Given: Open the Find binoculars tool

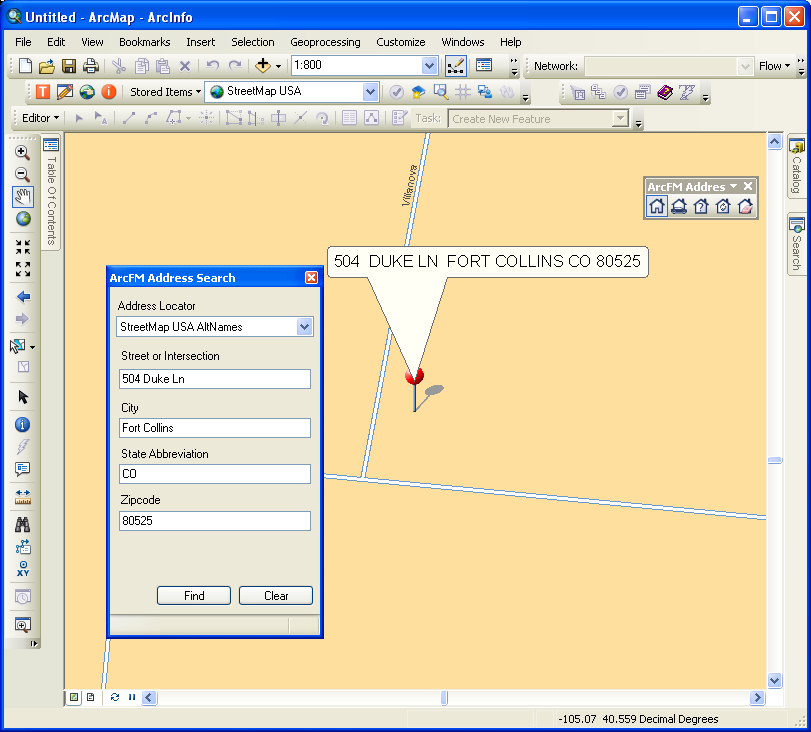Looking at the screenshot, I should click(x=22, y=525).
